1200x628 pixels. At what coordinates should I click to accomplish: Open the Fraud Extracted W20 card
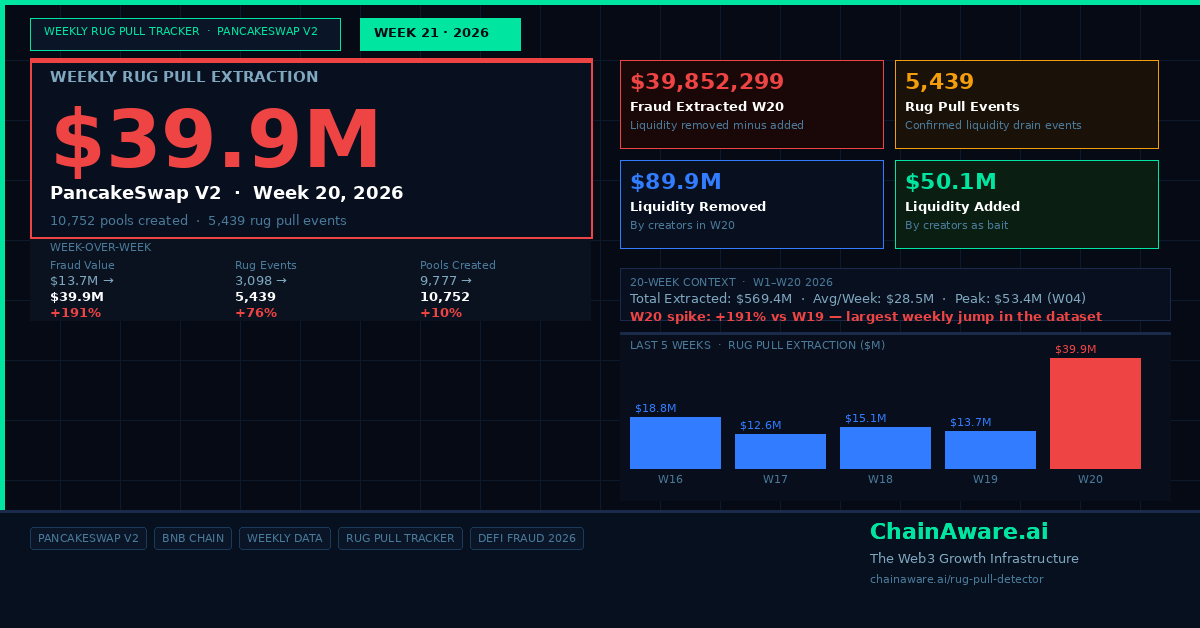click(x=752, y=104)
